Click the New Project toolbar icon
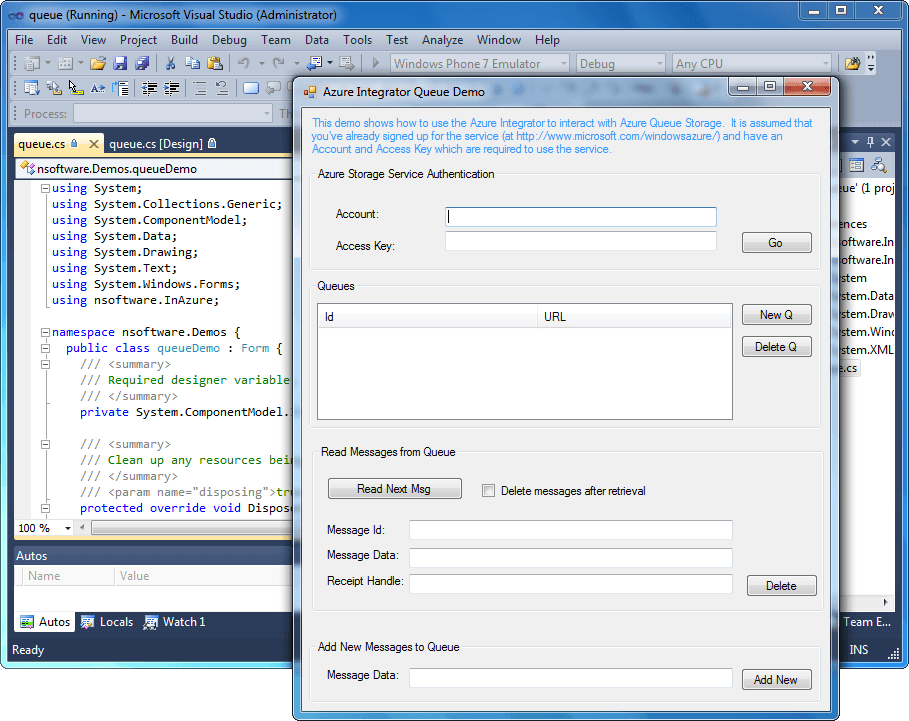909x721 pixels. pyautogui.click(x=32, y=63)
